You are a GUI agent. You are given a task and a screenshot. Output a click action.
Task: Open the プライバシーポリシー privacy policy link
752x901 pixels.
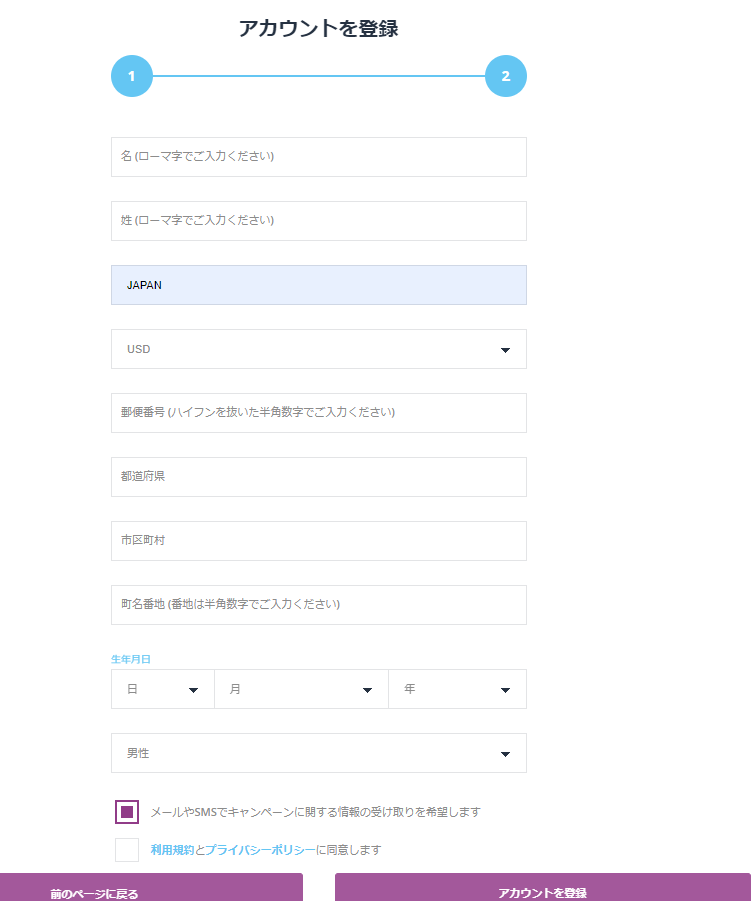coord(260,850)
